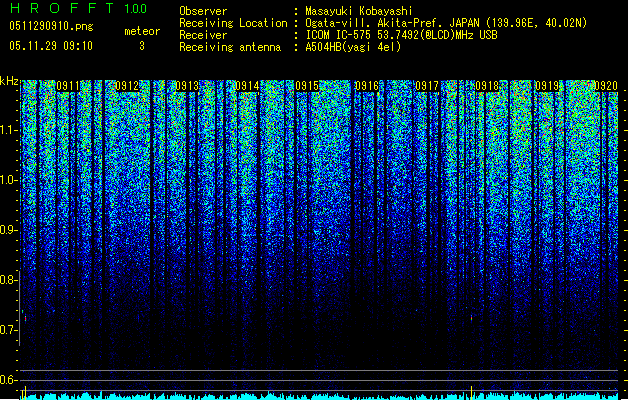Click the A504HB(yagi 4el) antenna text

coord(353,47)
